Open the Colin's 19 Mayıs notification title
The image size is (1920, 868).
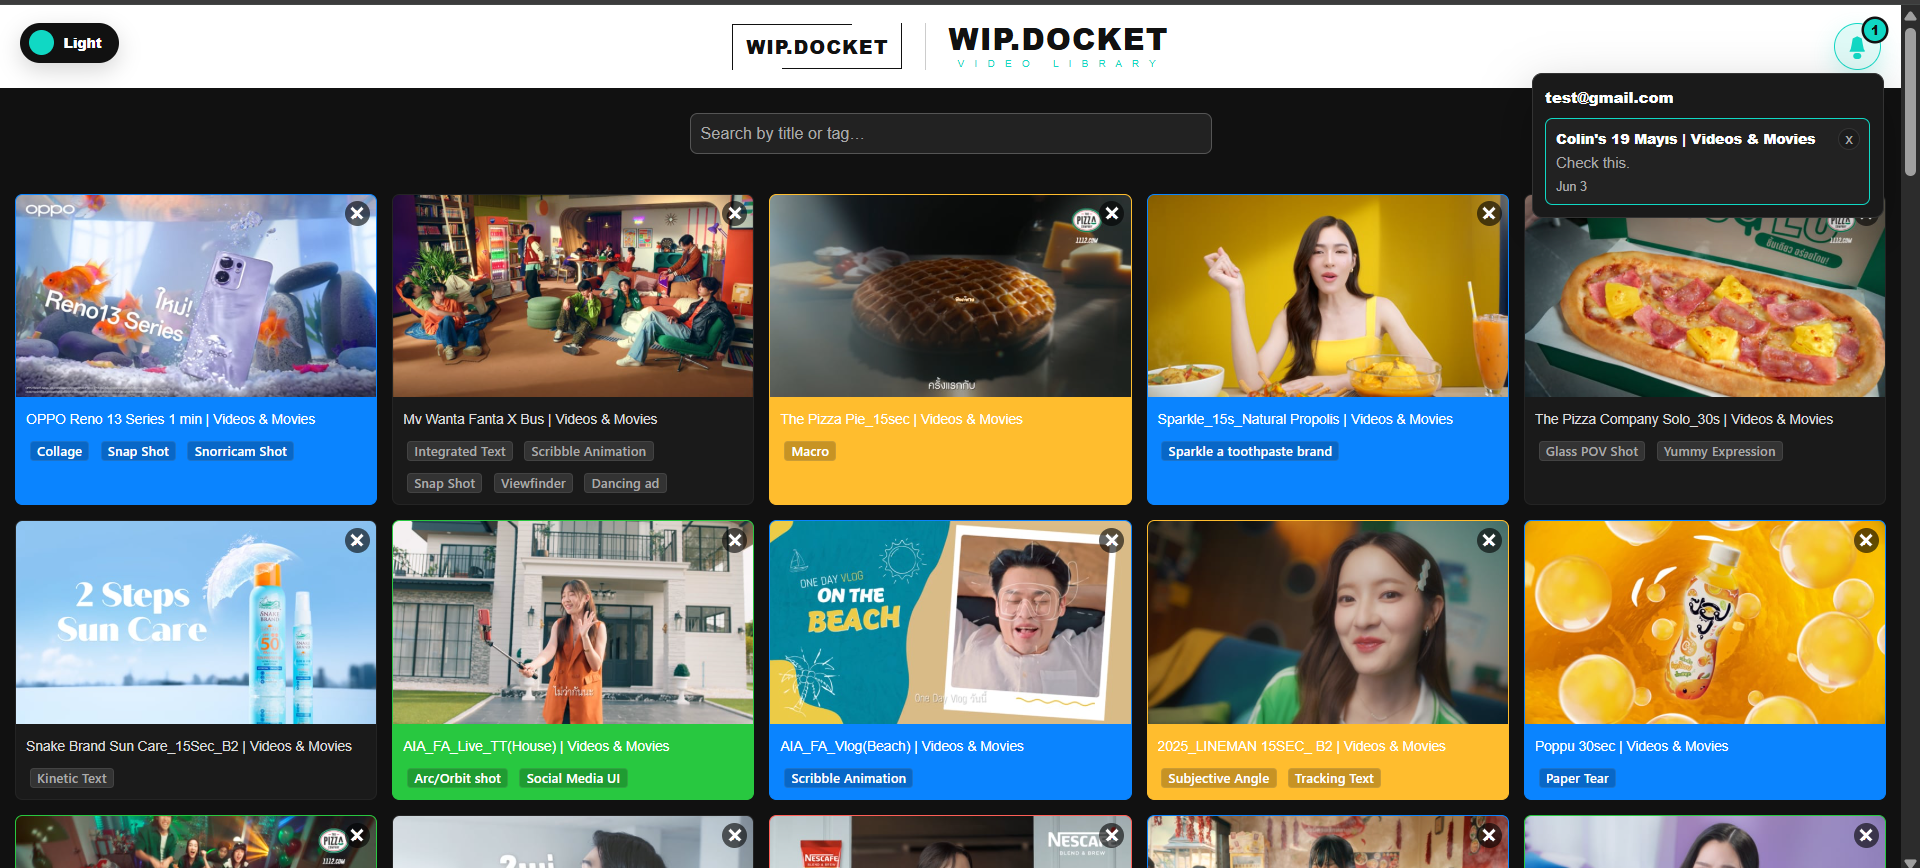tap(1685, 139)
